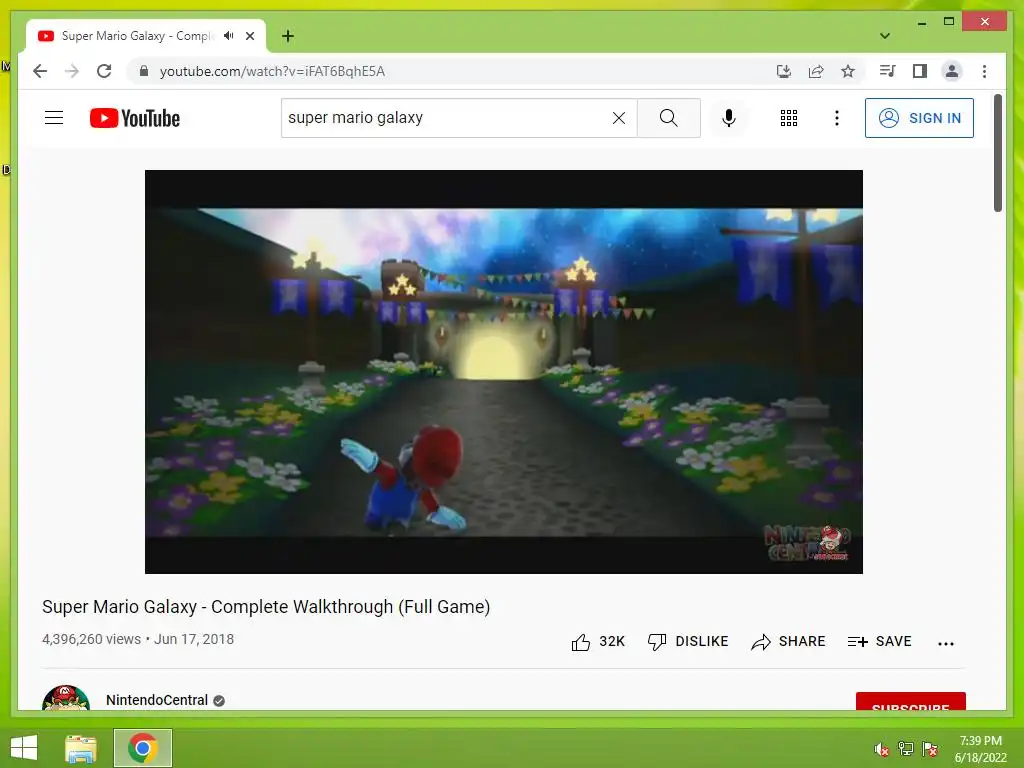Click the Chrome taskbar icon

coord(143,748)
